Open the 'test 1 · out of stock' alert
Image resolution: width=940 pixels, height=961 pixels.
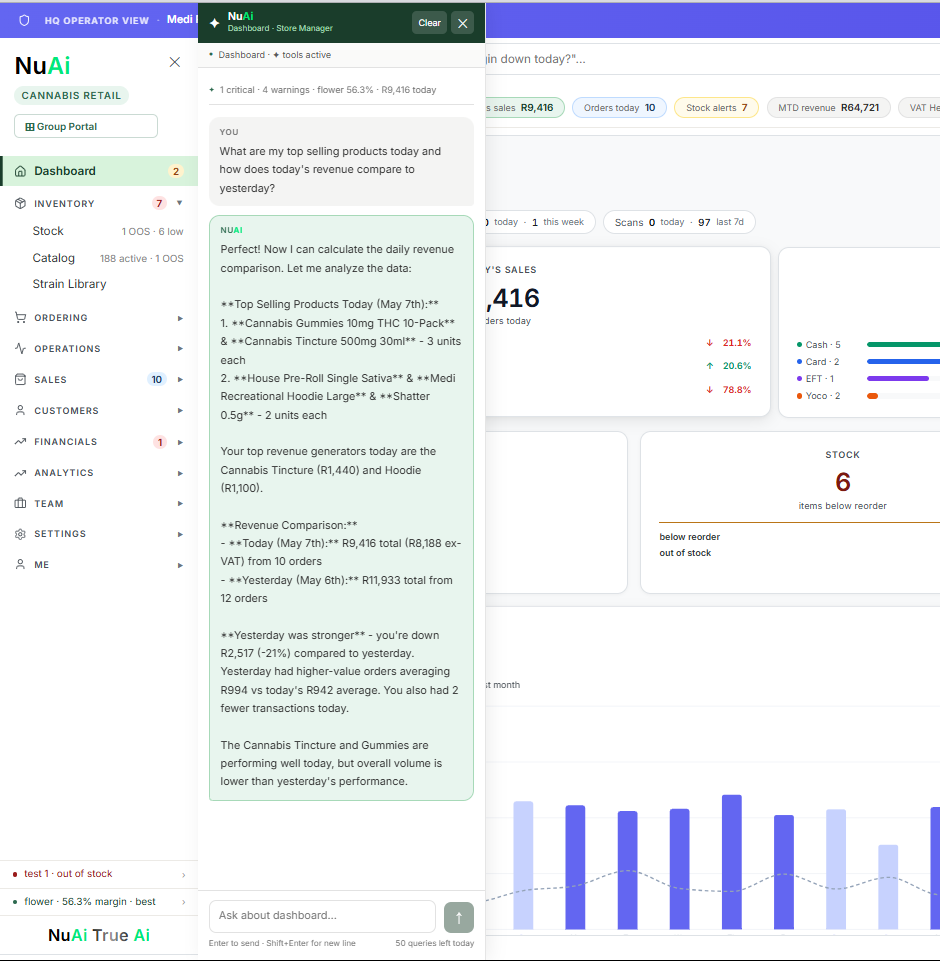point(99,874)
